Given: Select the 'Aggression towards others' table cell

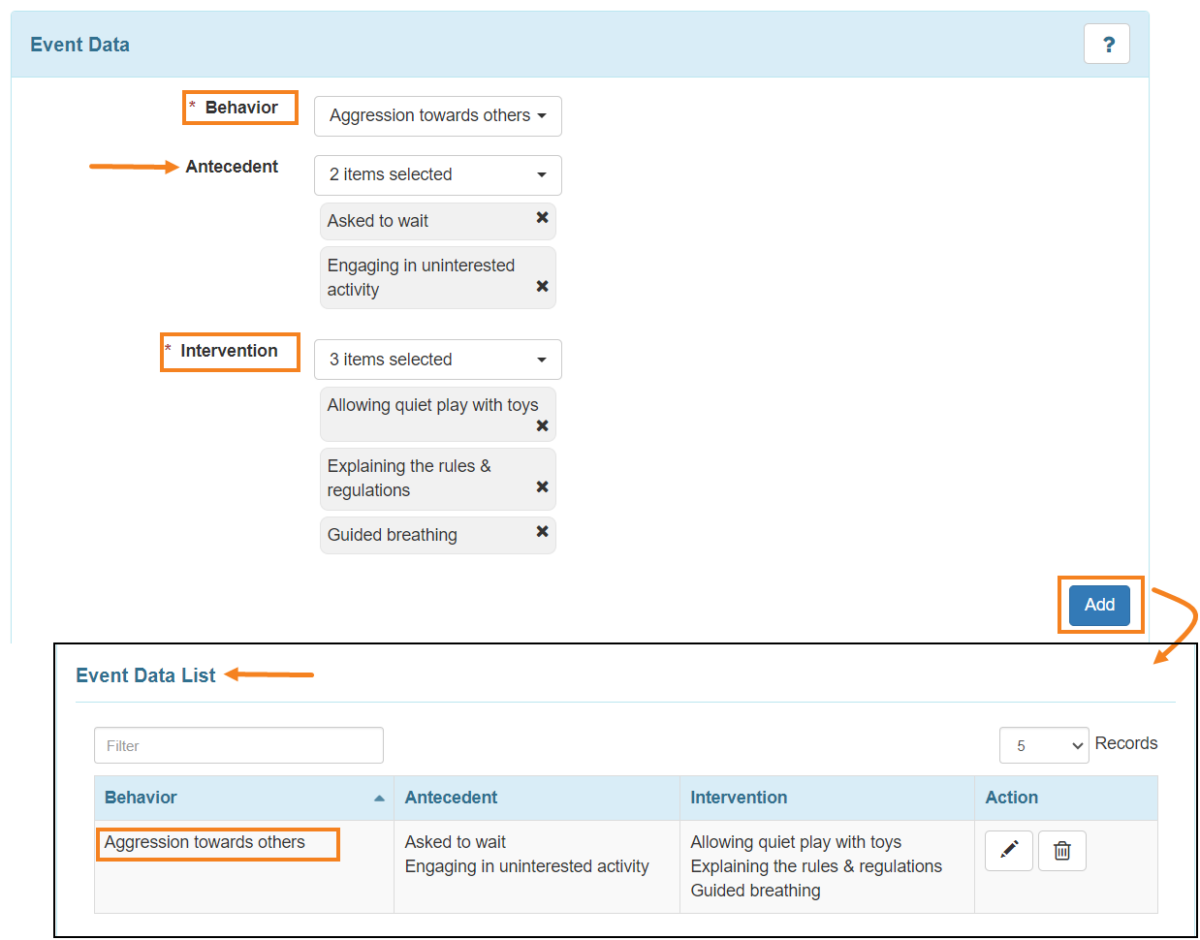Looking at the screenshot, I should 205,843.
